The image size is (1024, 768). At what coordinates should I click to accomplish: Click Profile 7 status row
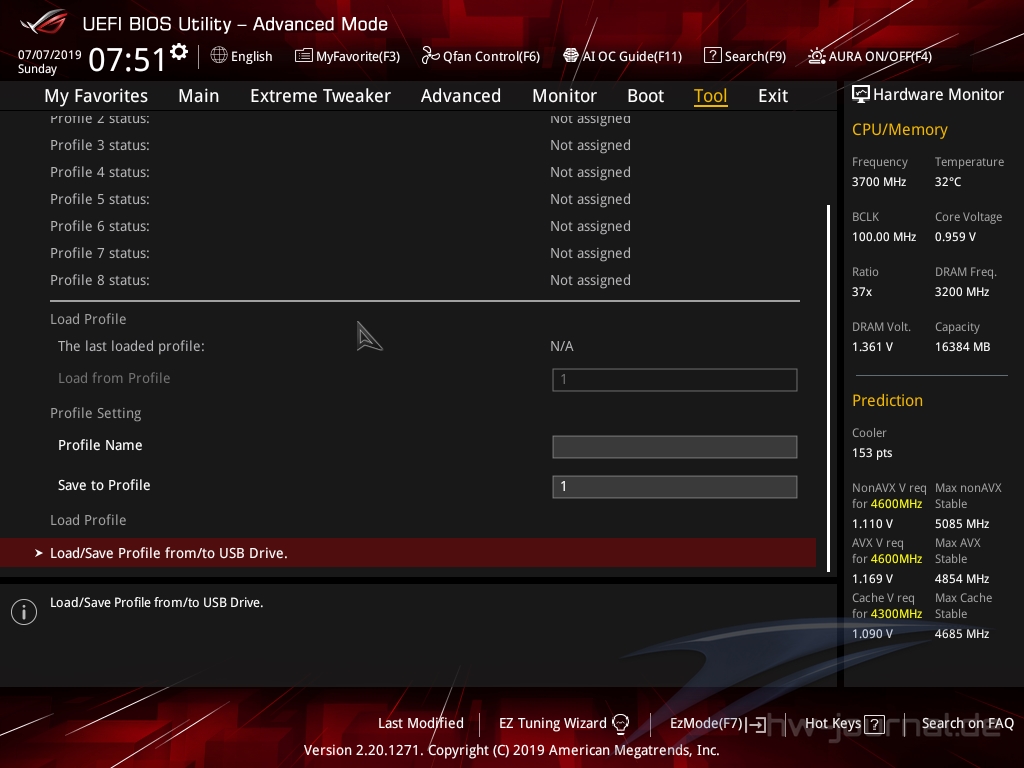[424, 253]
